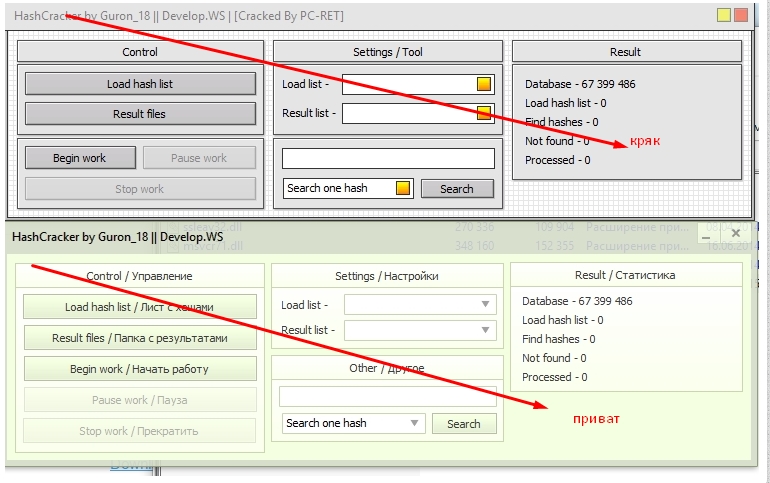The width and height of the screenshot is (770, 483).
Task: Click Database - 67 399 486 in Result / Статистика
Action: [577, 301]
